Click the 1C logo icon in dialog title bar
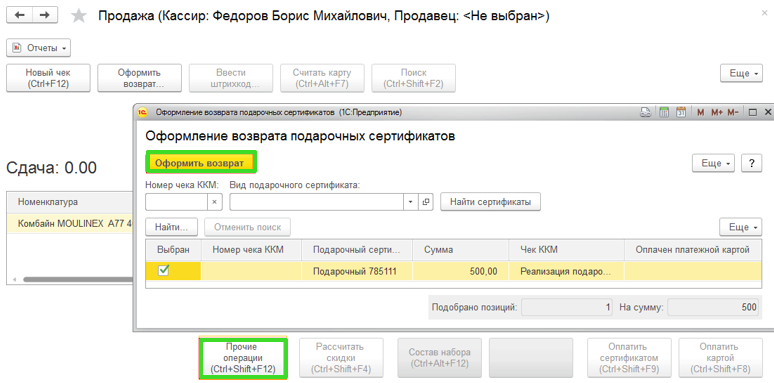The image size is (774, 383). click(143, 113)
